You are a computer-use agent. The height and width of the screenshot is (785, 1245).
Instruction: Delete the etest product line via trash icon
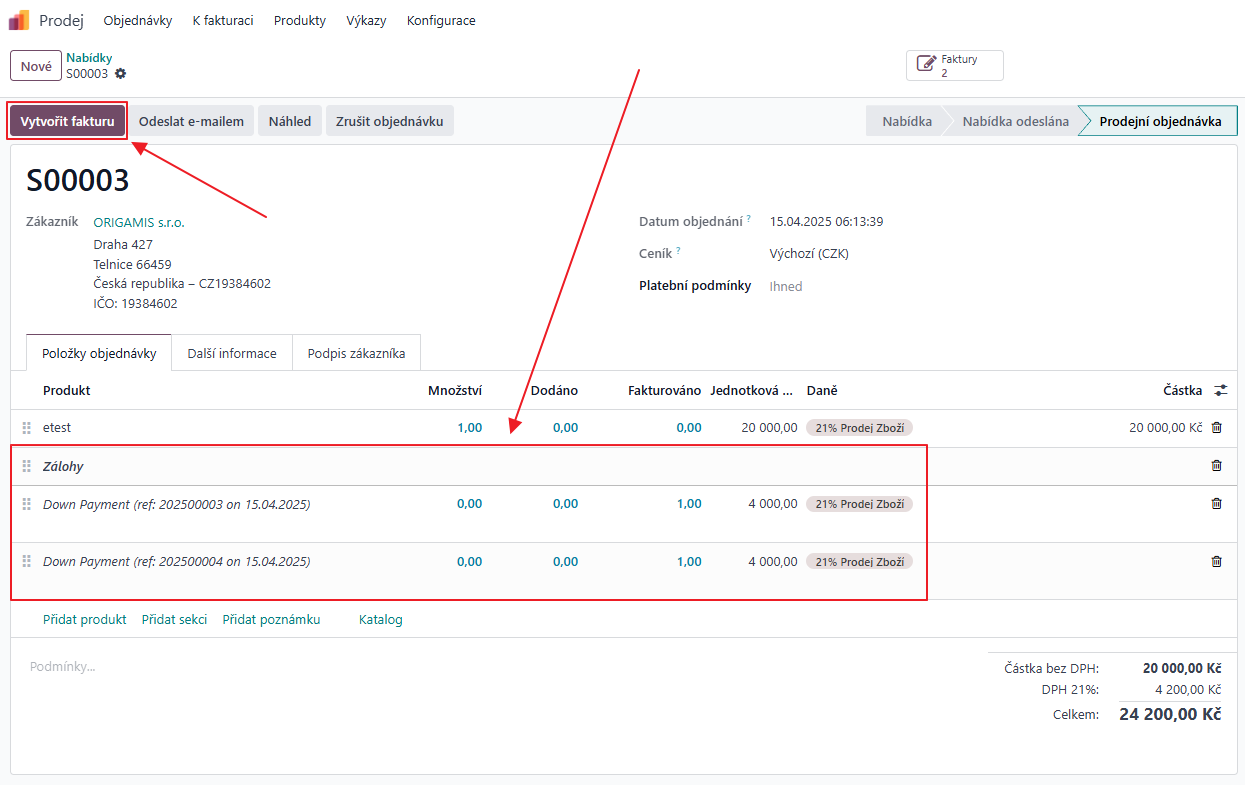click(1216, 428)
